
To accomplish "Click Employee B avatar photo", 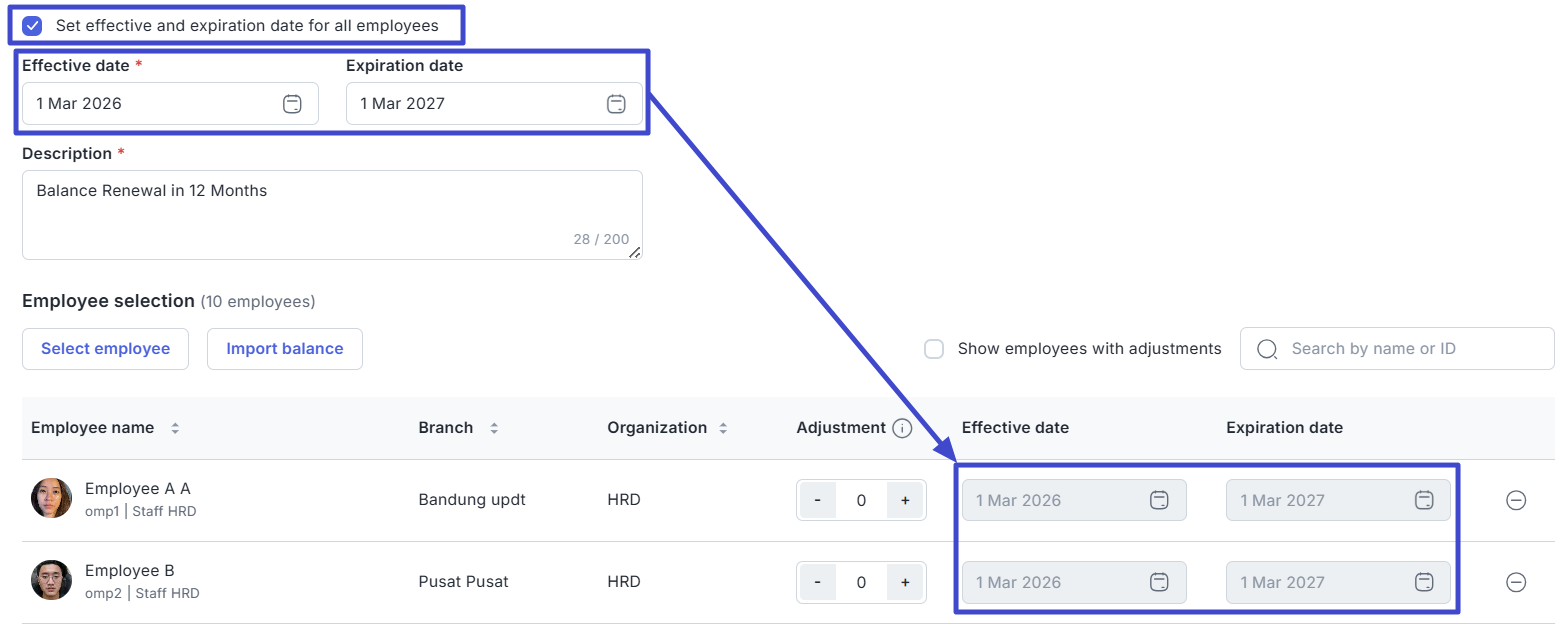I will (51, 580).
